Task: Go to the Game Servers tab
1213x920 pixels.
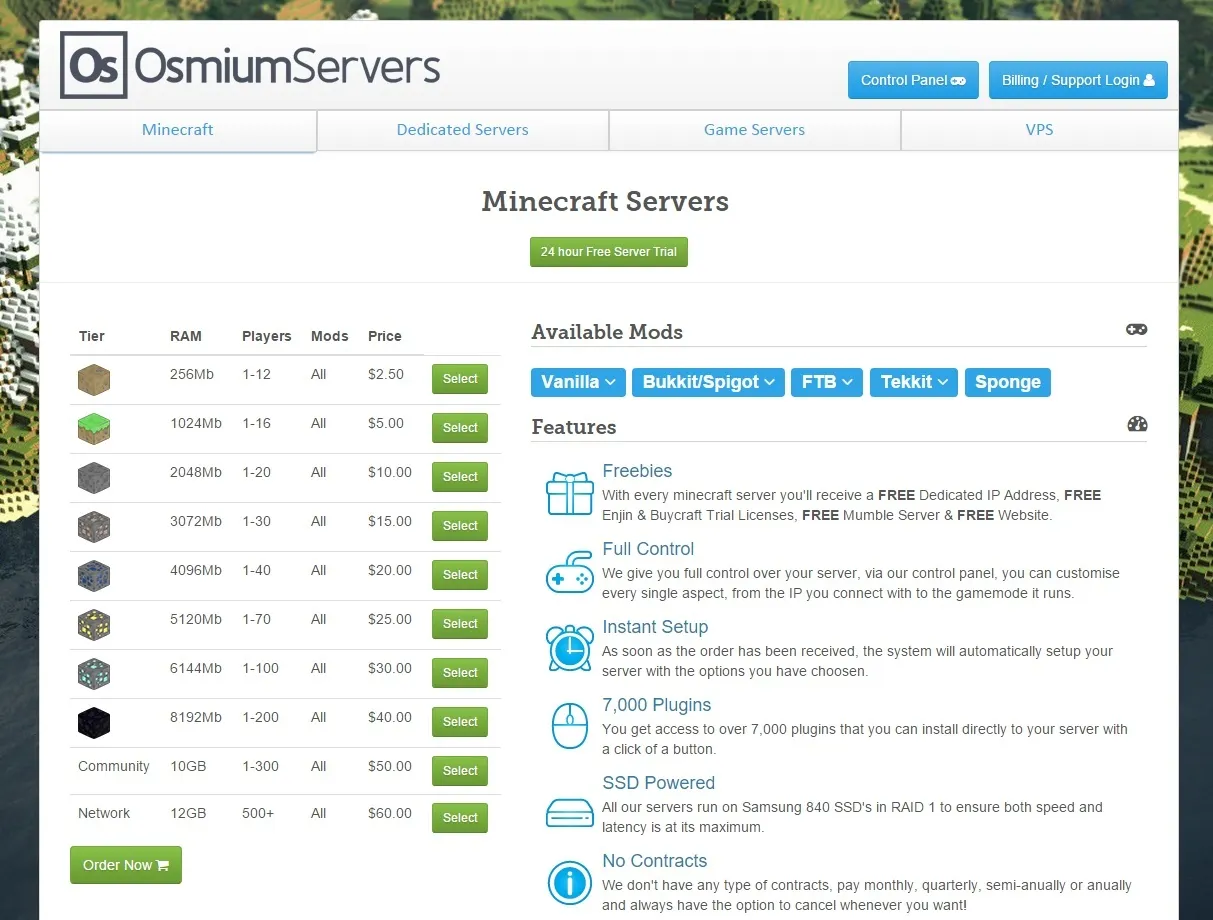Action: coord(754,130)
